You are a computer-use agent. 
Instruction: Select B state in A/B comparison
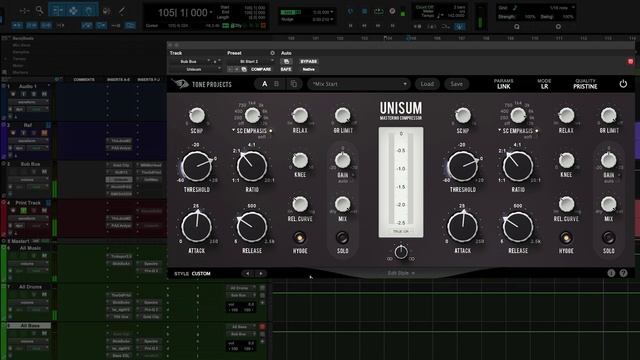tap(276, 84)
